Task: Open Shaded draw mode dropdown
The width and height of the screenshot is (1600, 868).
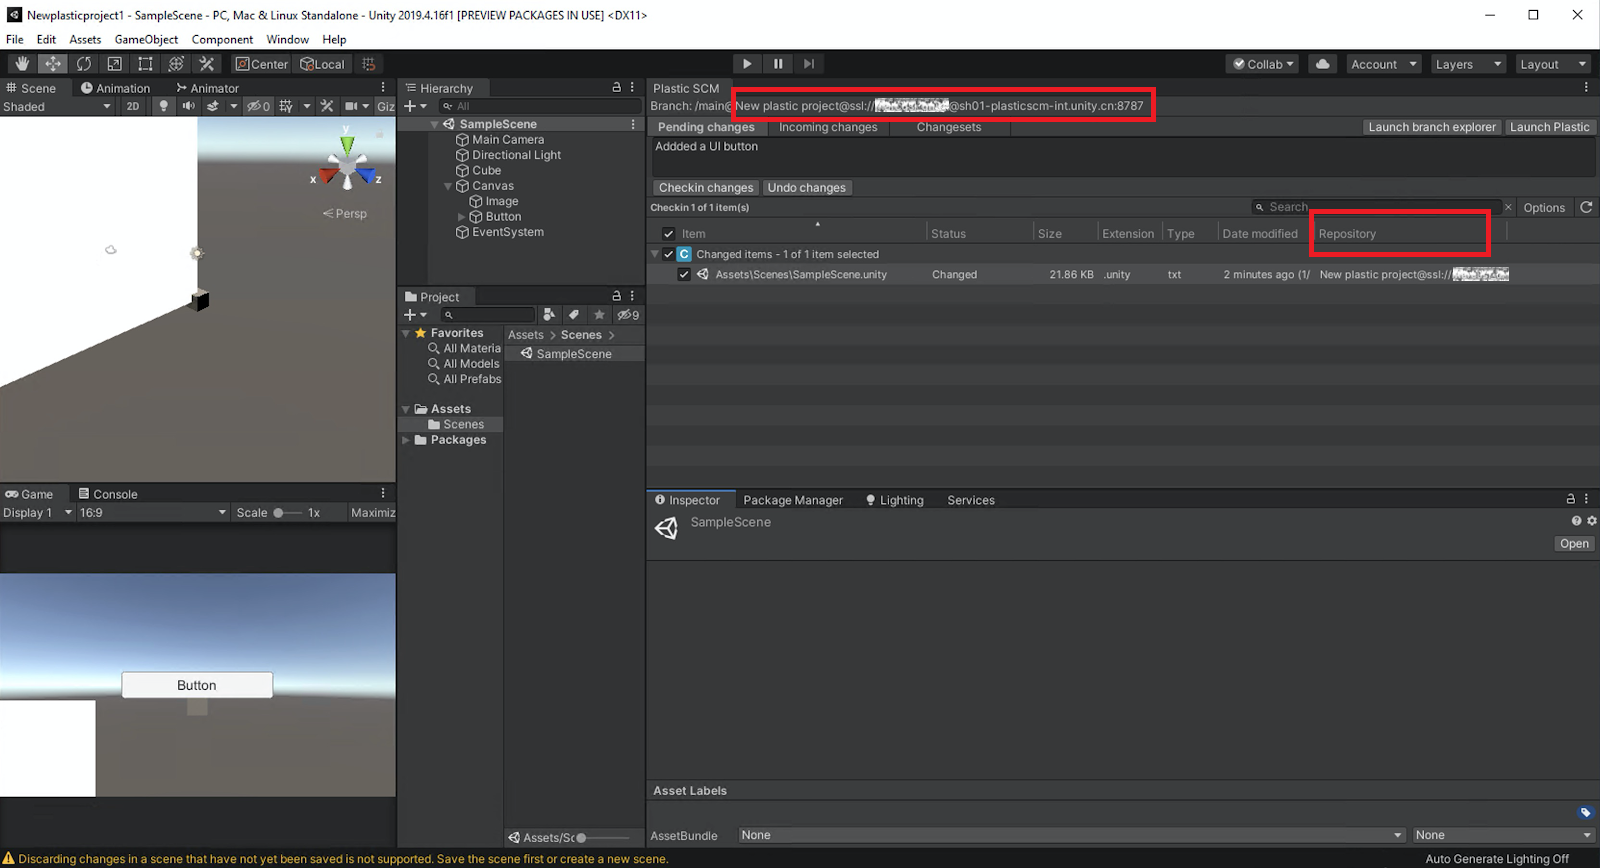Action: [57, 106]
